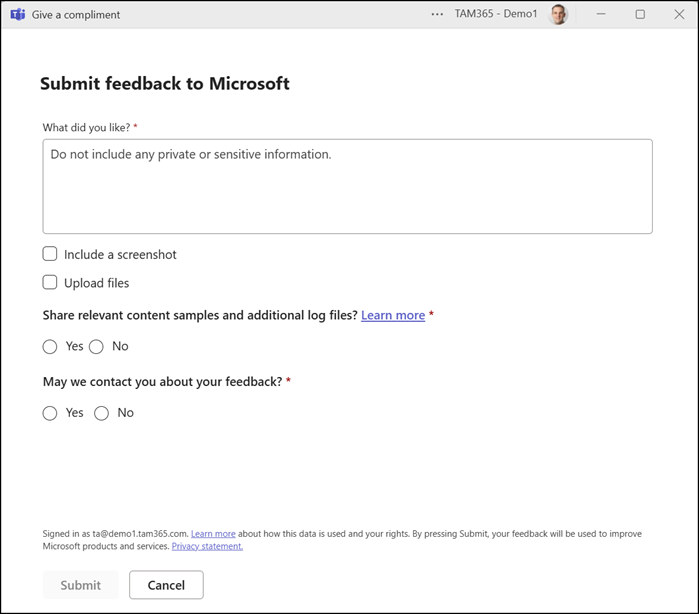The width and height of the screenshot is (700, 614).
Task: Minimize the Give a compliment window
Action: 601,14
